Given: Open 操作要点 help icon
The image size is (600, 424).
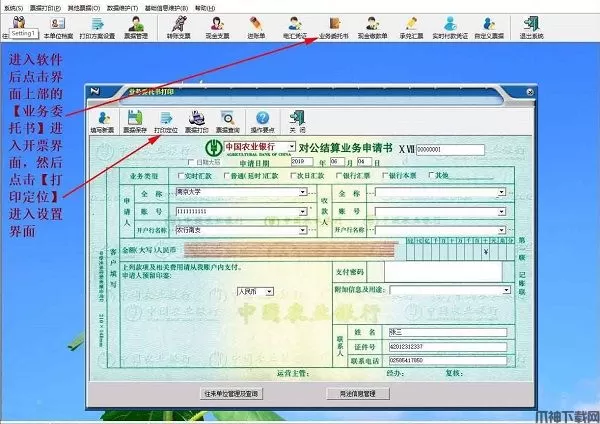Looking at the screenshot, I should (x=262, y=122).
